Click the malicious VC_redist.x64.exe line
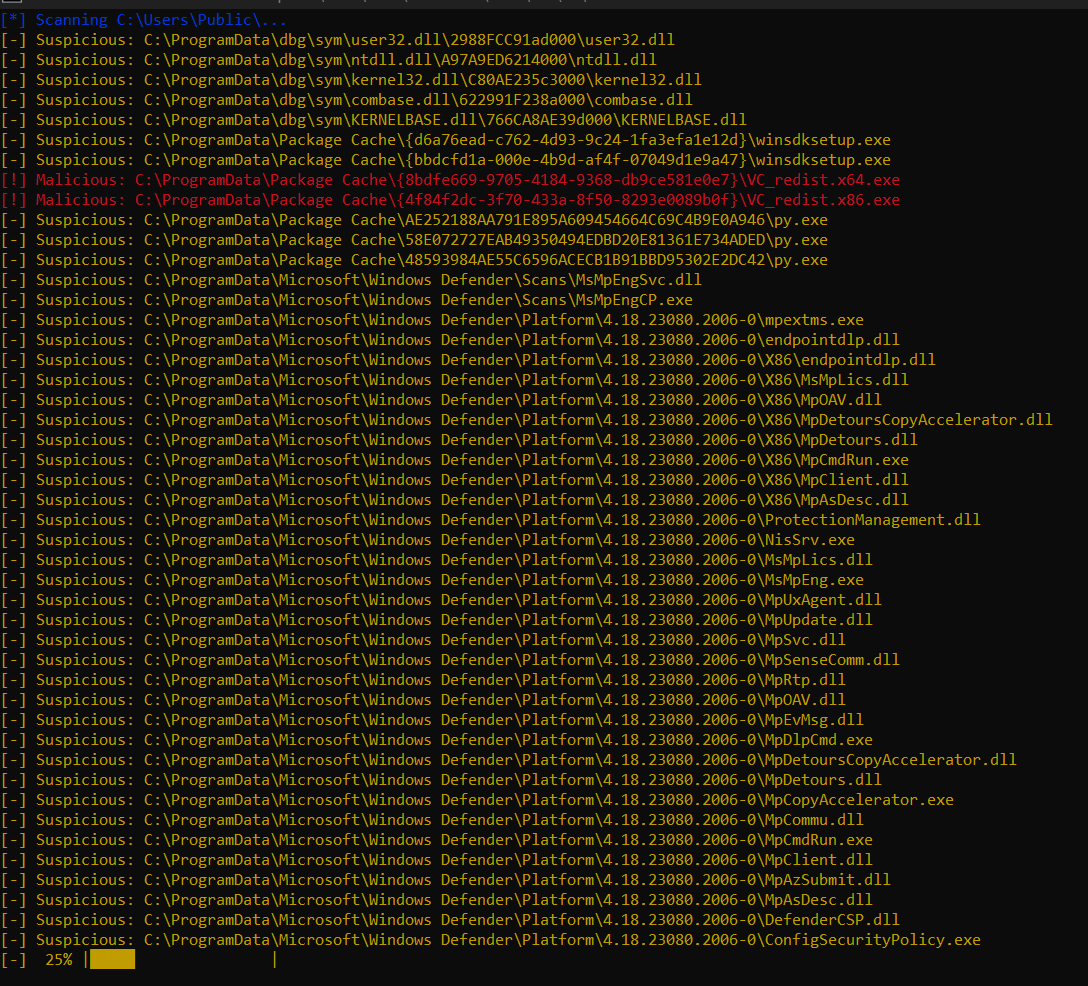 click(x=450, y=180)
